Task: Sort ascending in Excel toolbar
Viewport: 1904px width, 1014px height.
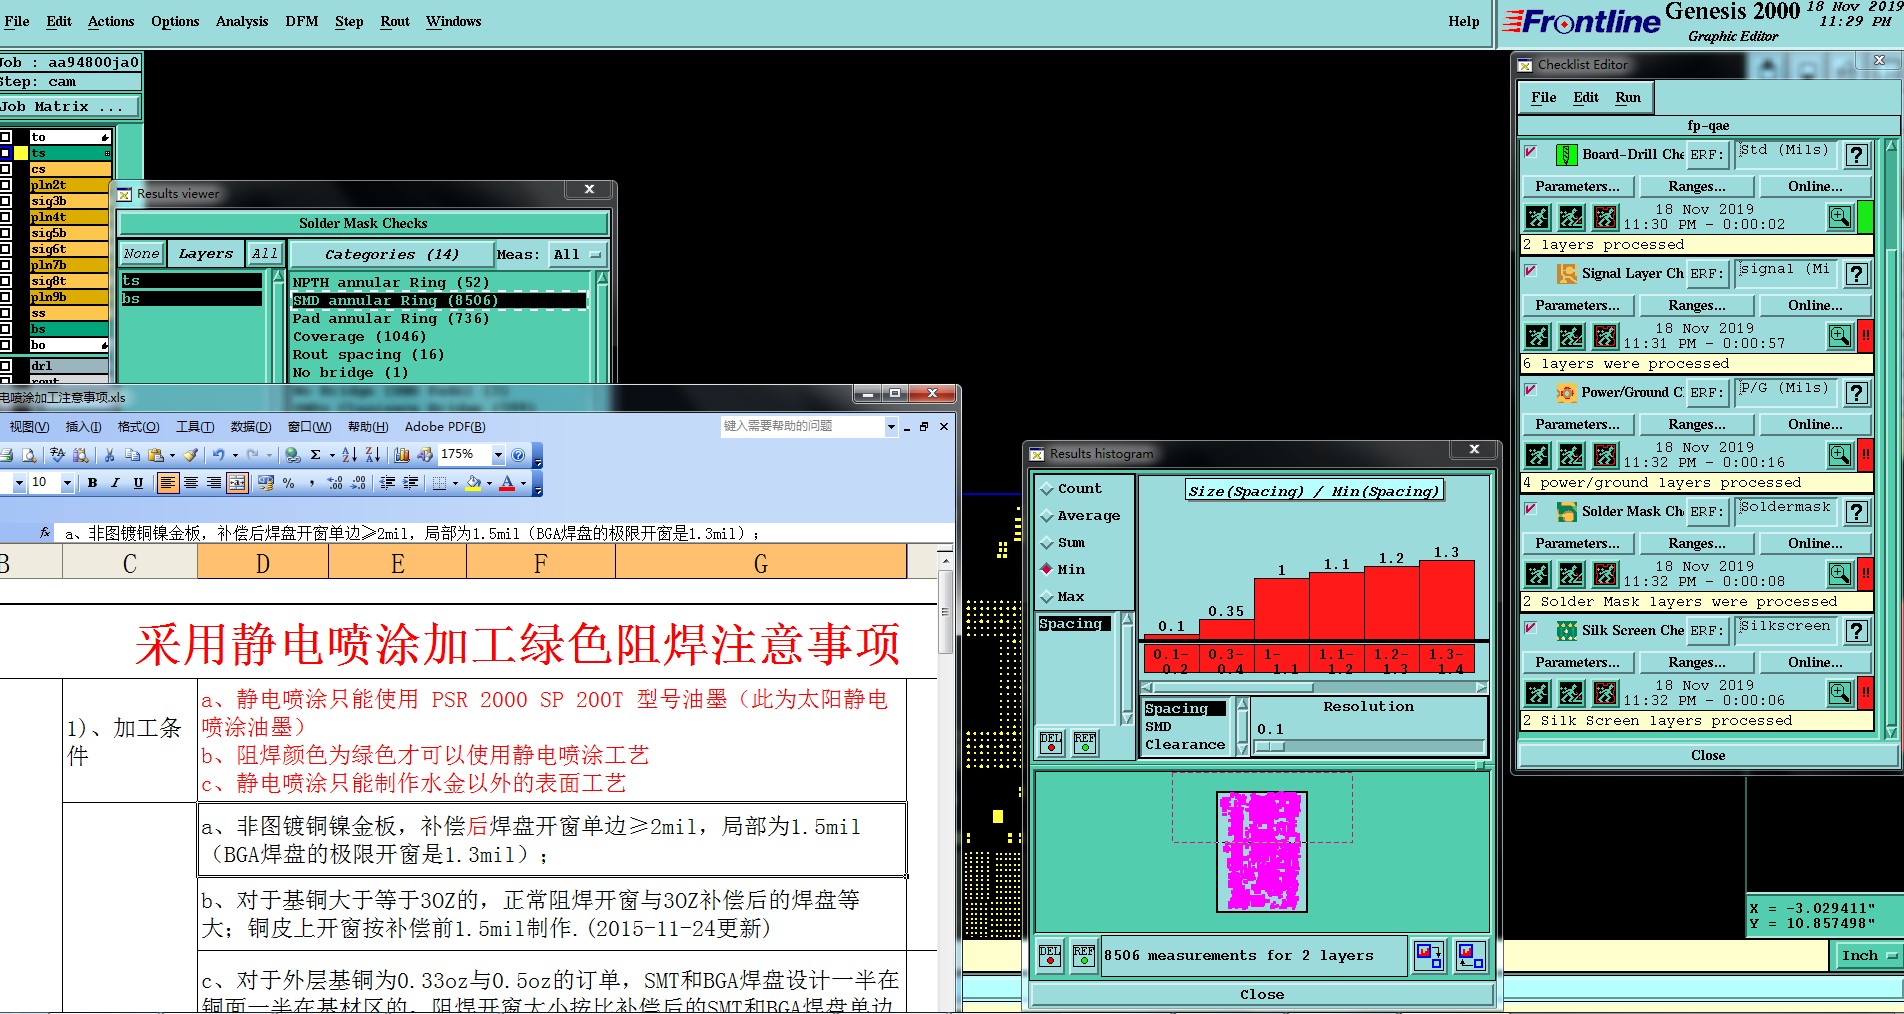Action: point(349,455)
